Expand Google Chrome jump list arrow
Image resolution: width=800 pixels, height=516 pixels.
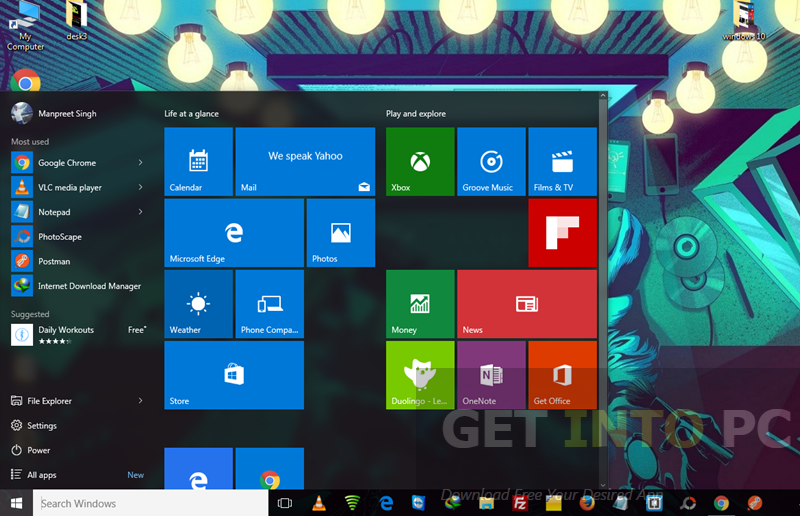140,163
